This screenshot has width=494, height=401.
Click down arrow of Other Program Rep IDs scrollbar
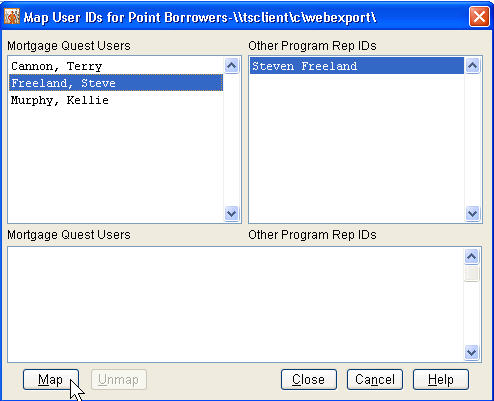[472, 213]
